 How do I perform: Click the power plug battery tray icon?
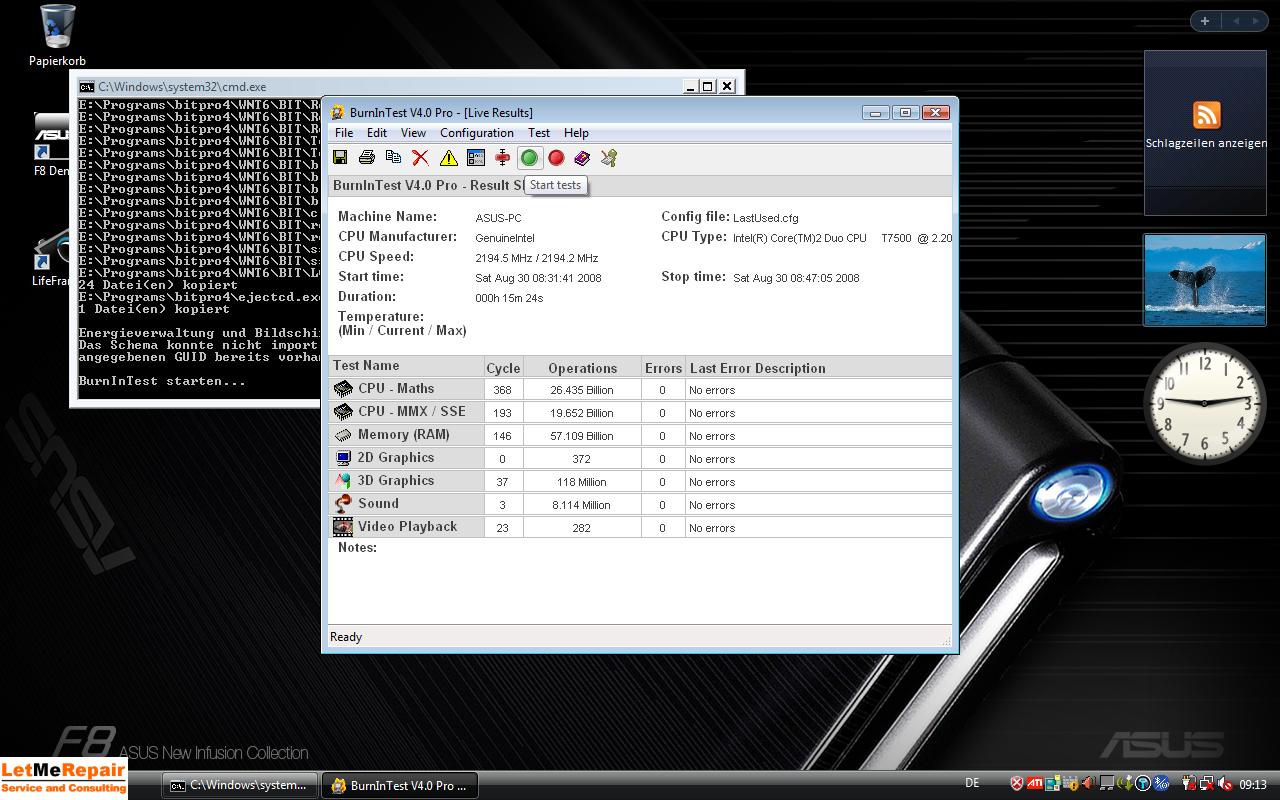pyautogui.click(x=1189, y=783)
